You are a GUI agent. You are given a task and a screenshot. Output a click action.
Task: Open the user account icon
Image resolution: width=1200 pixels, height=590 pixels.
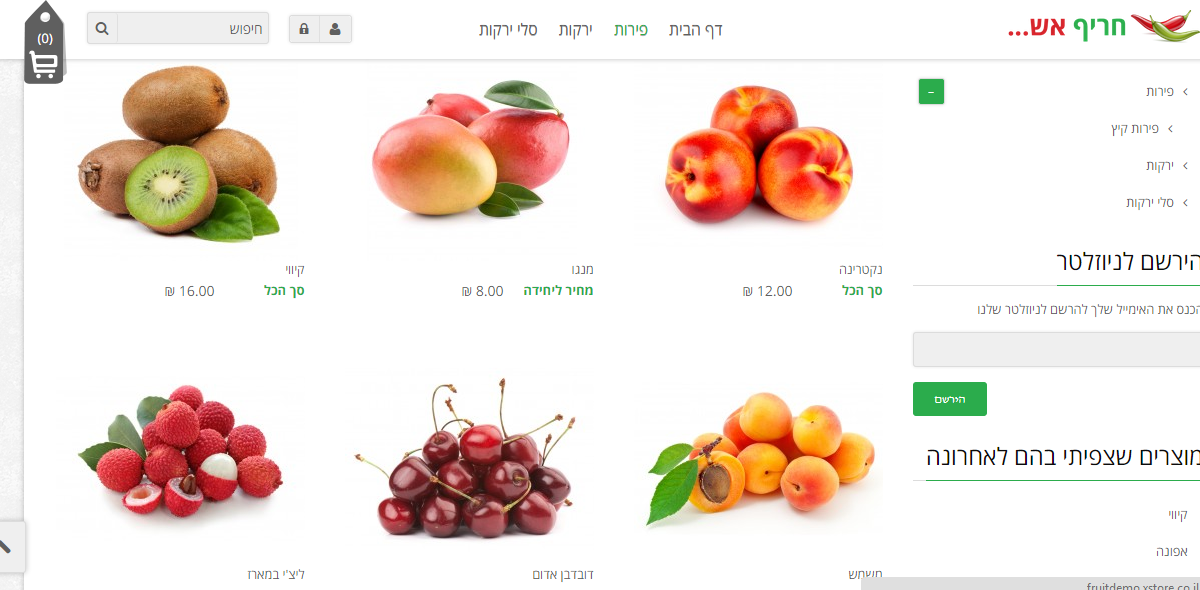point(335,29)
